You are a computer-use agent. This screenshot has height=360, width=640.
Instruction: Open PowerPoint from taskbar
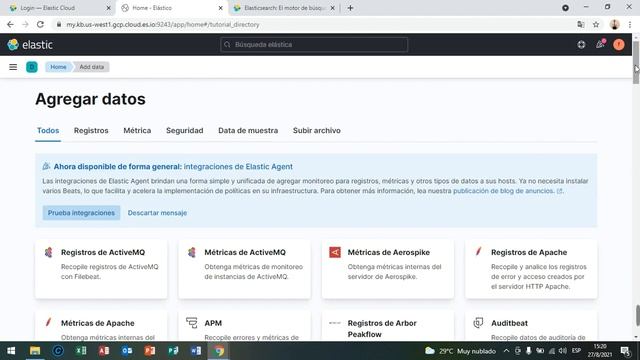[x=150, y=351]
